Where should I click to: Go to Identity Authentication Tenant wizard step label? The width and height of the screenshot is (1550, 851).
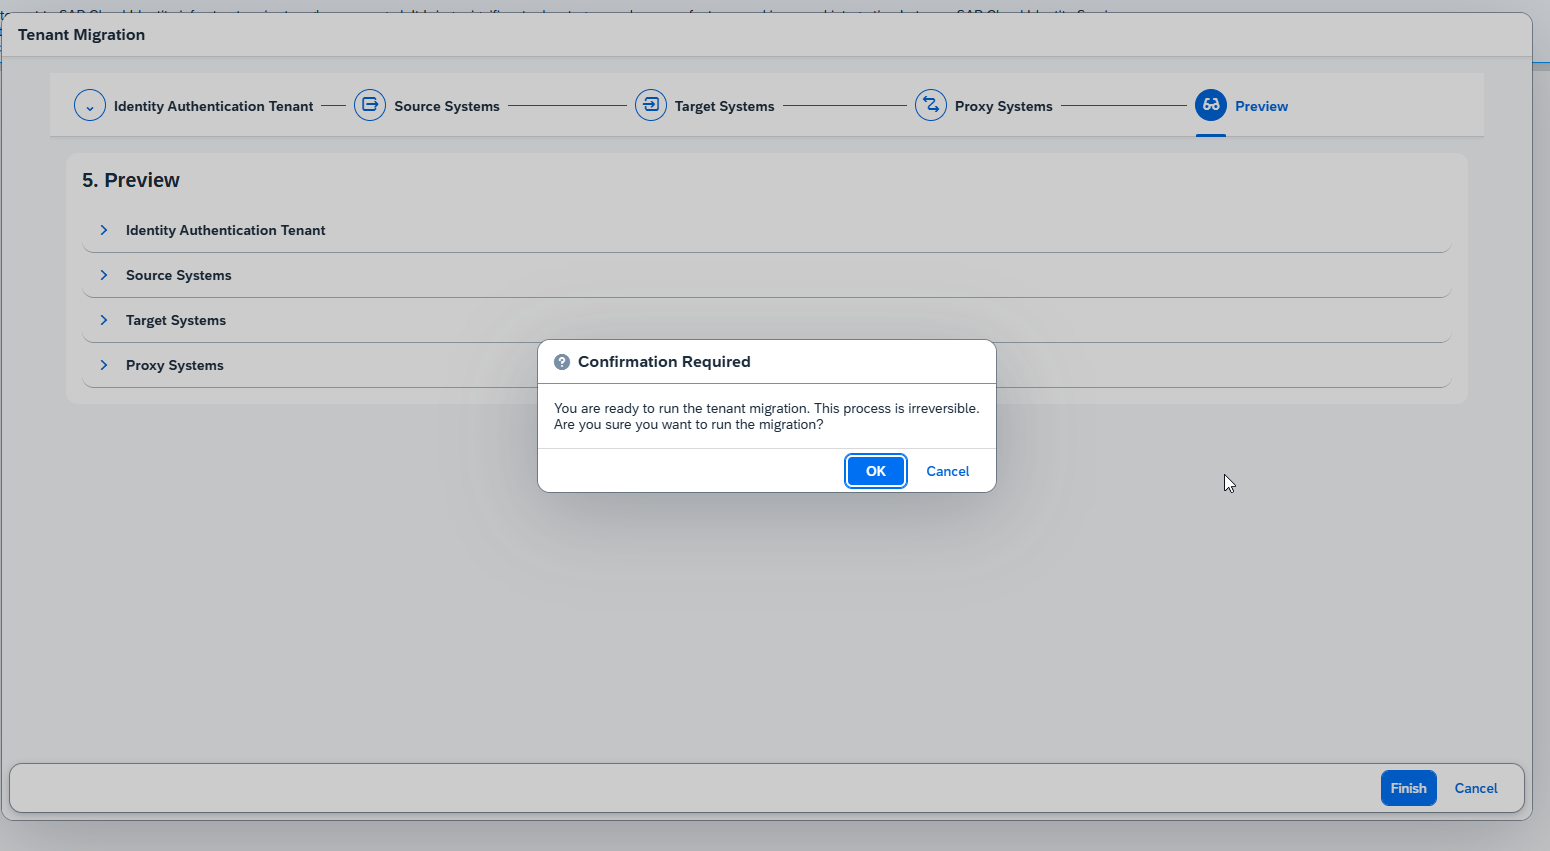pyautogui.click(x=214, y=106)
